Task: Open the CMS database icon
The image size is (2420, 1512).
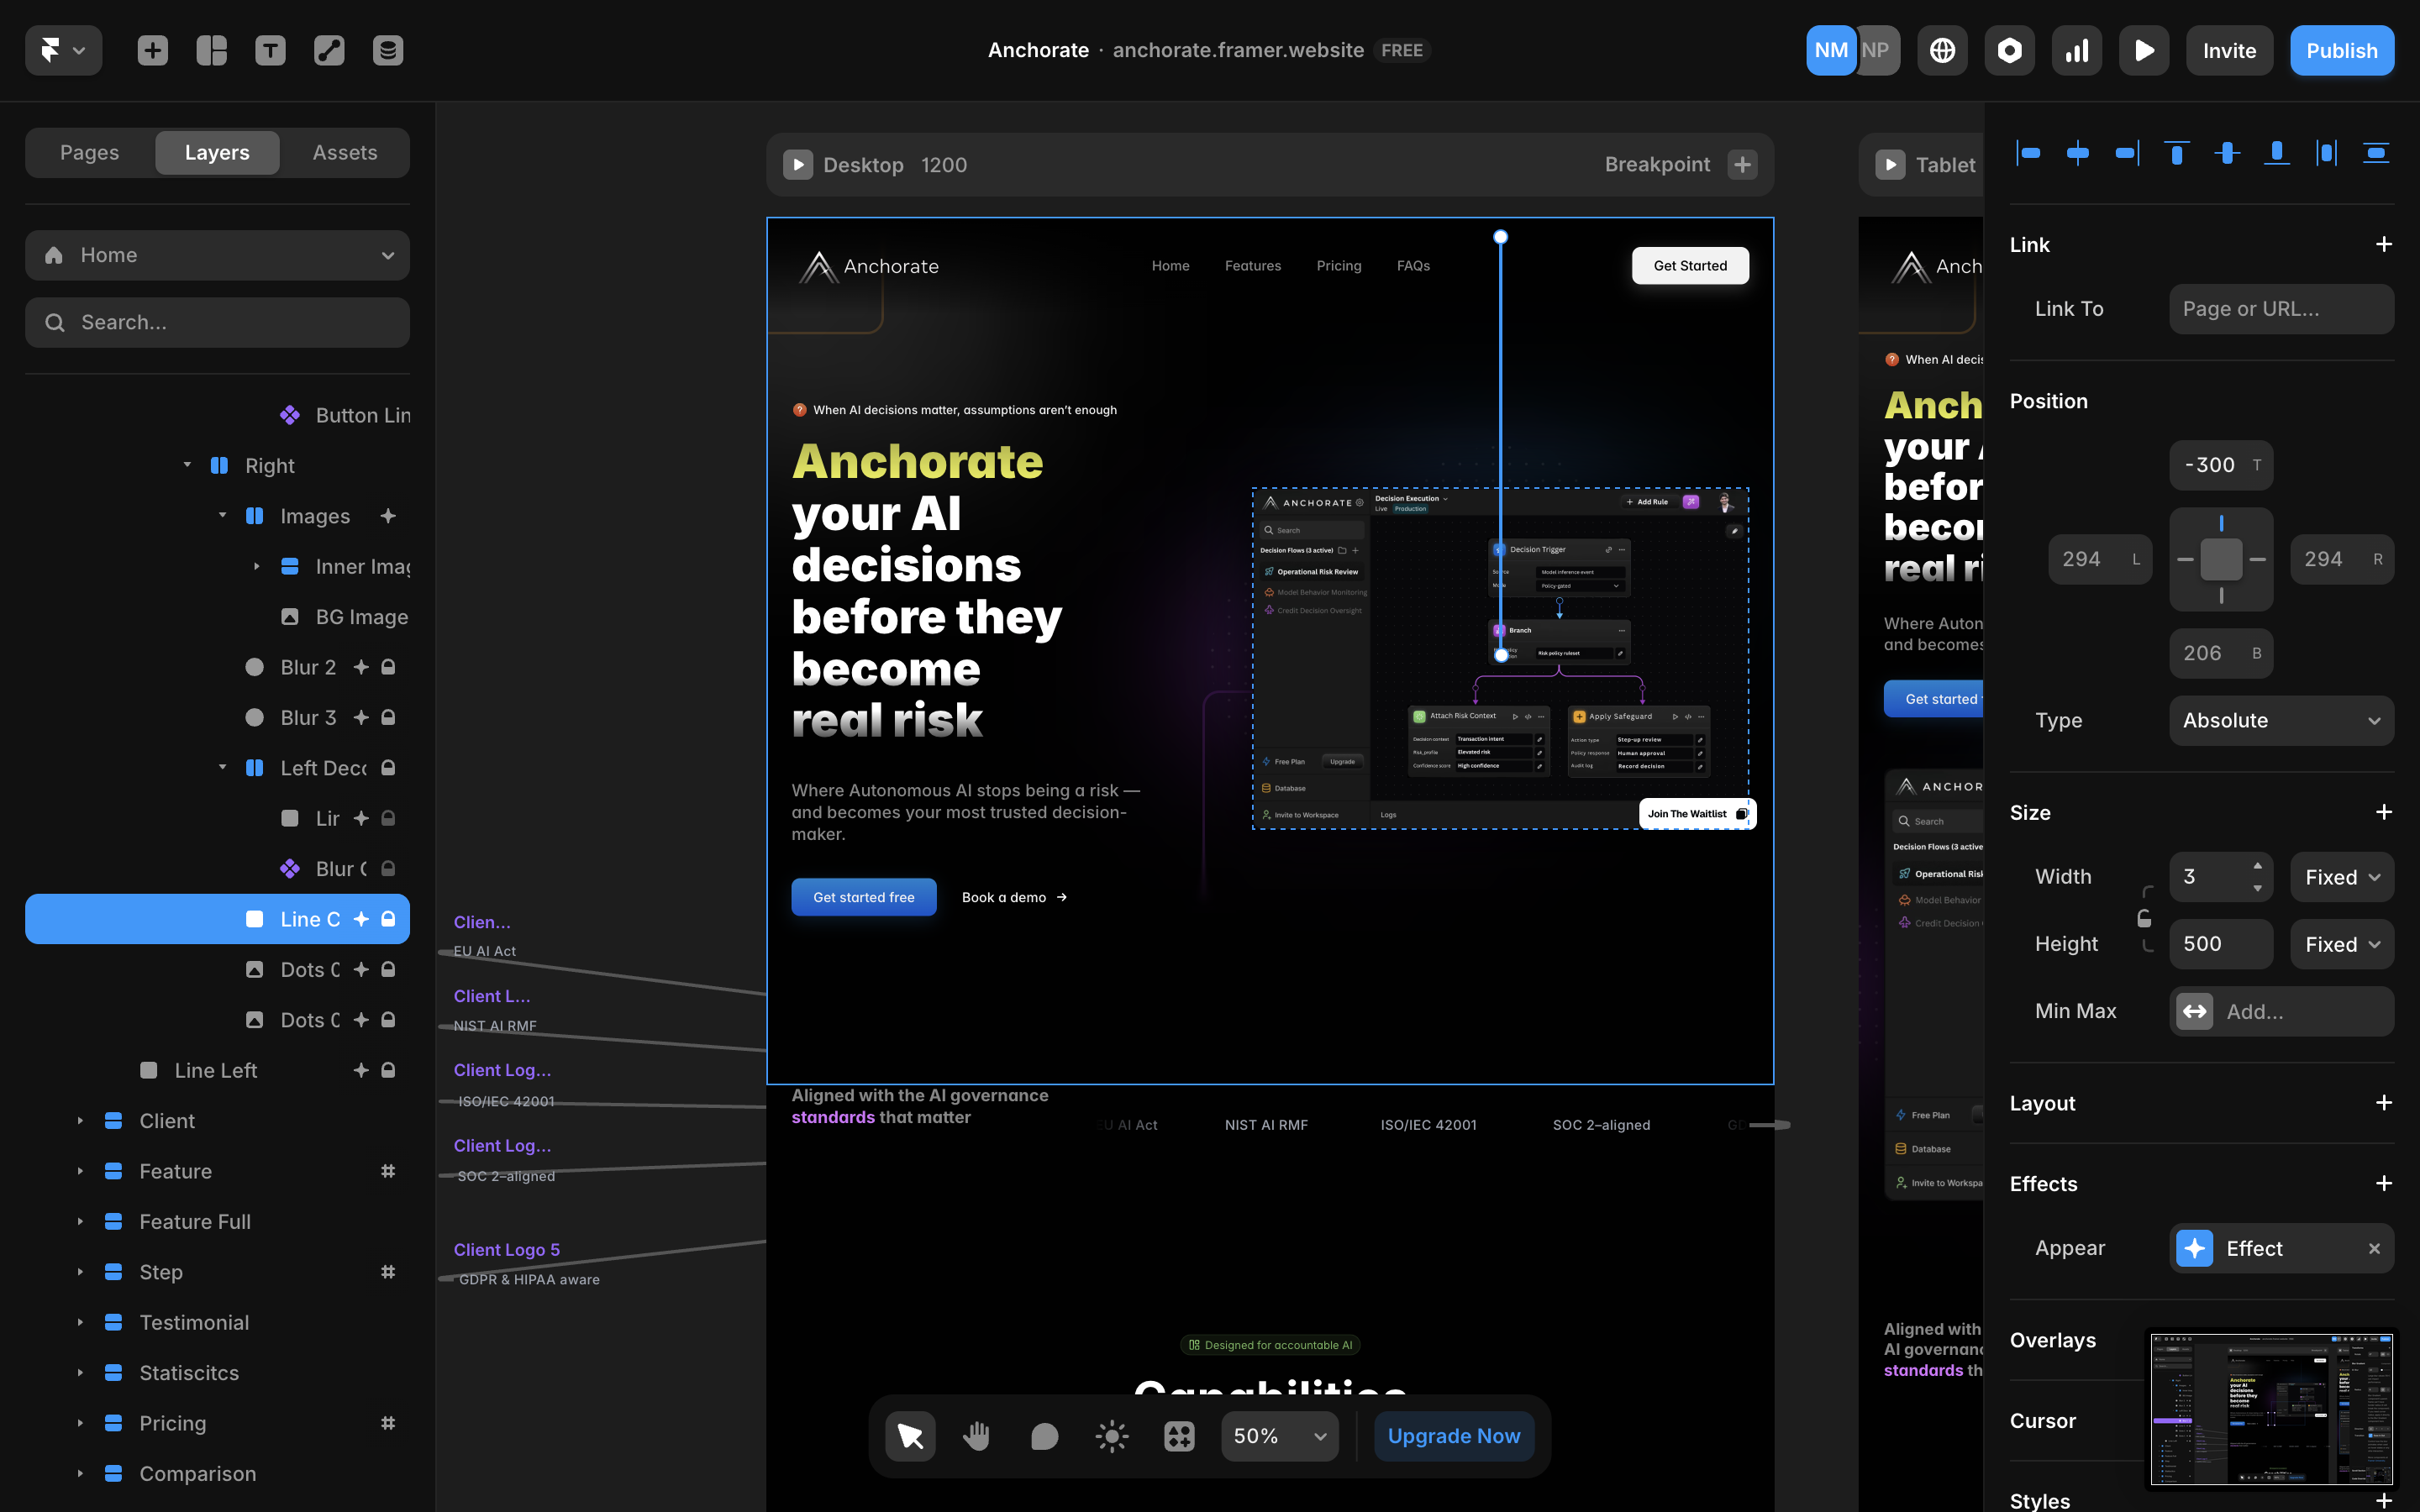Action: coord(388,50)
